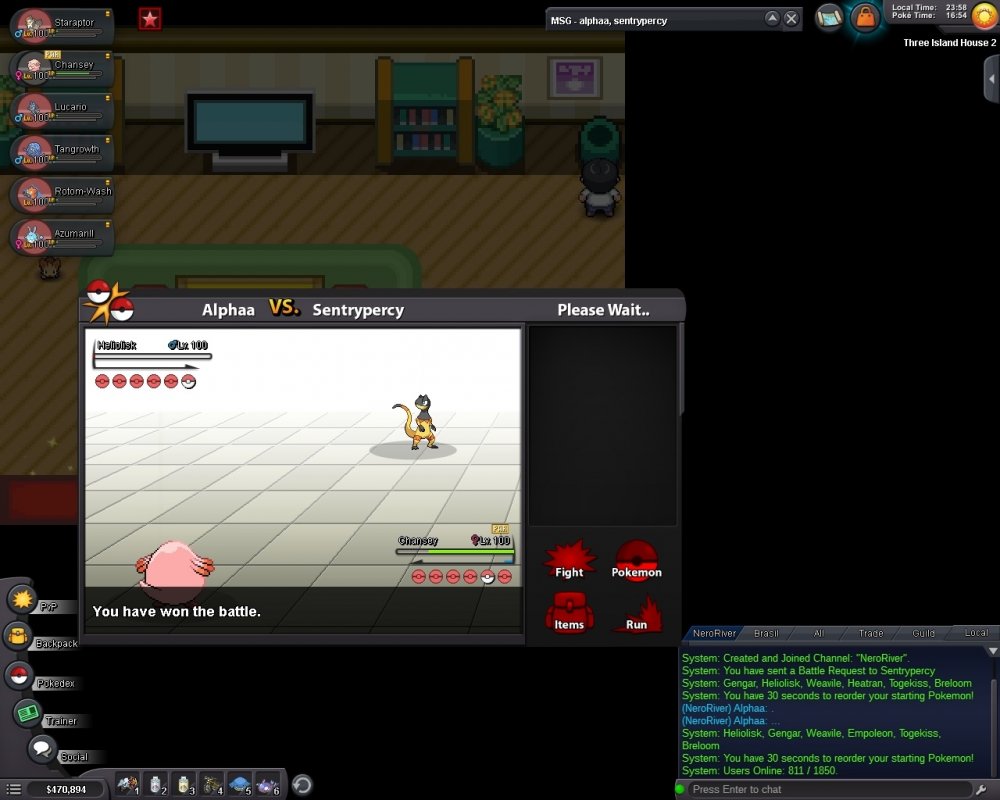Collapse the MSG window with the up arrow

coord(772,19)
